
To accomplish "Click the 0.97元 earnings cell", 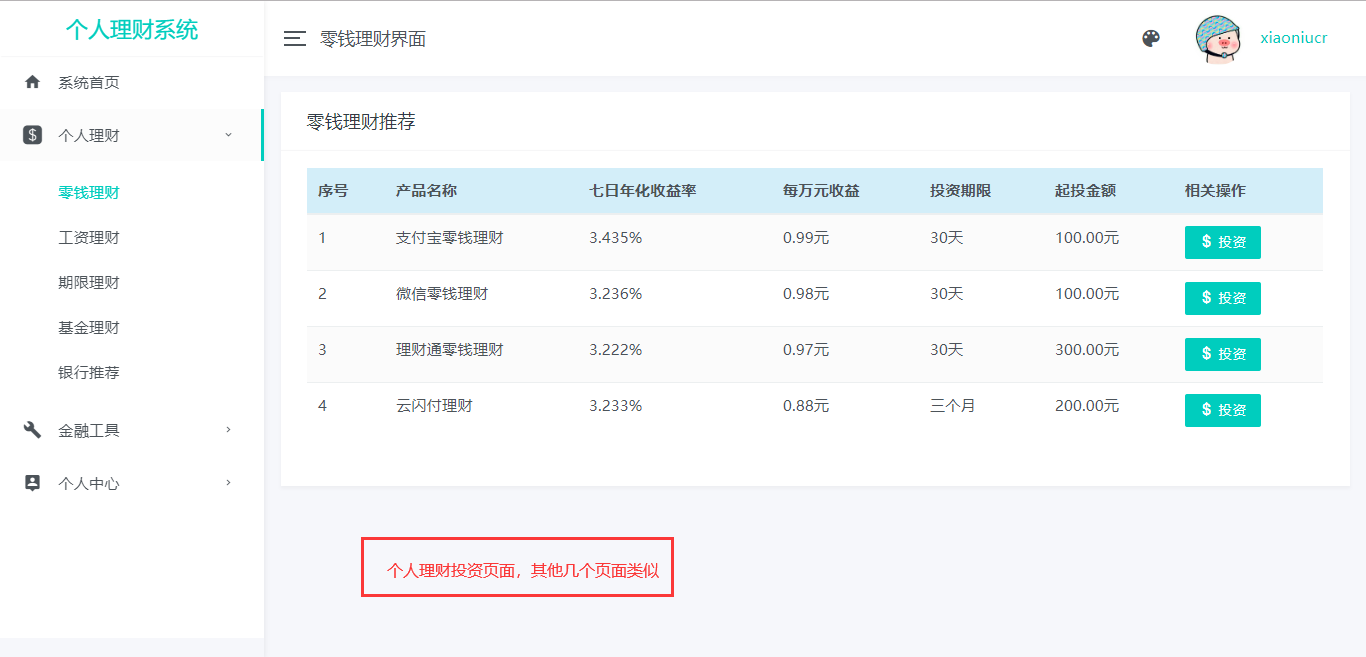I will (806, 350).
